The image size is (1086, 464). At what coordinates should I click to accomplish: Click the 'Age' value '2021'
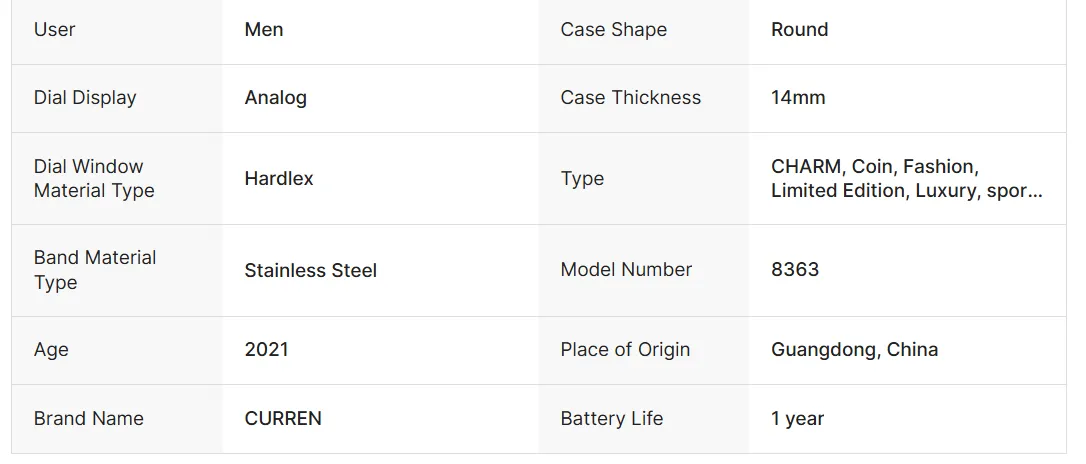tap(266, 350)
